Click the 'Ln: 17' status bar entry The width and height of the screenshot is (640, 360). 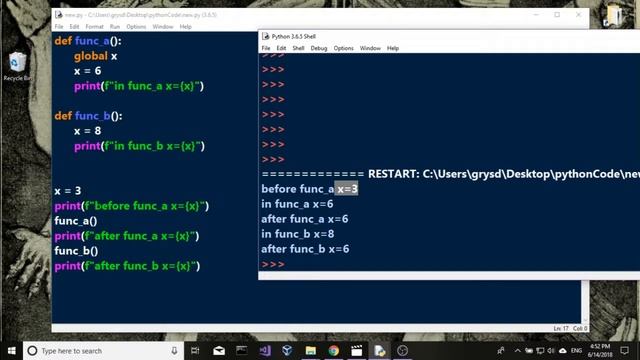561,328
